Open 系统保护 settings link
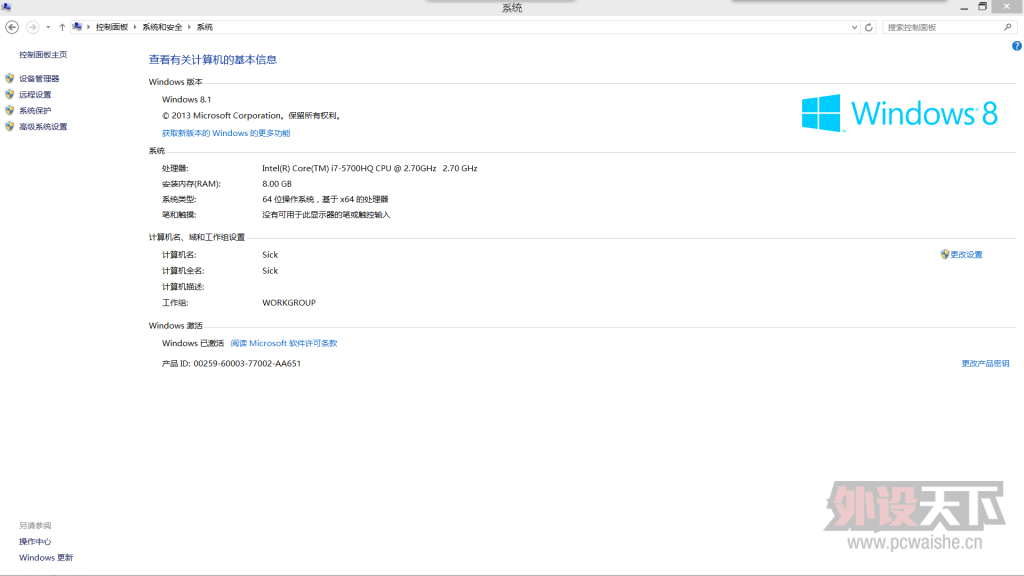The width and height of the screenshot is (1024, 576). (x=35, y=110)
